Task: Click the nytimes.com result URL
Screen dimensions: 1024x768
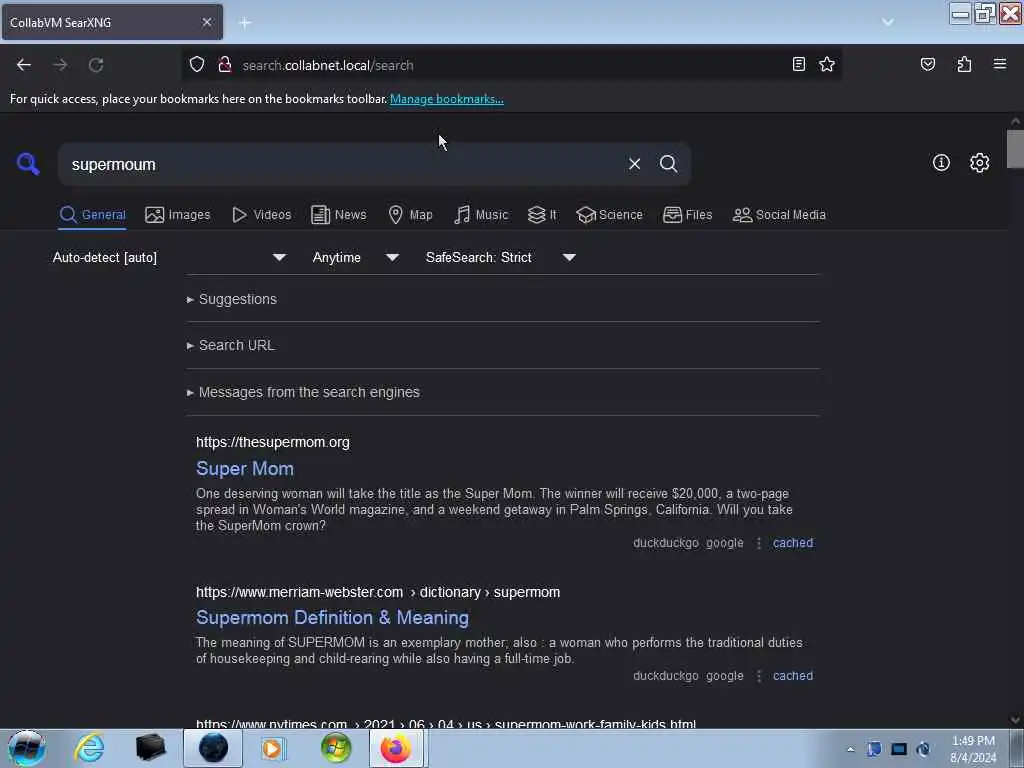Action: 446,724
